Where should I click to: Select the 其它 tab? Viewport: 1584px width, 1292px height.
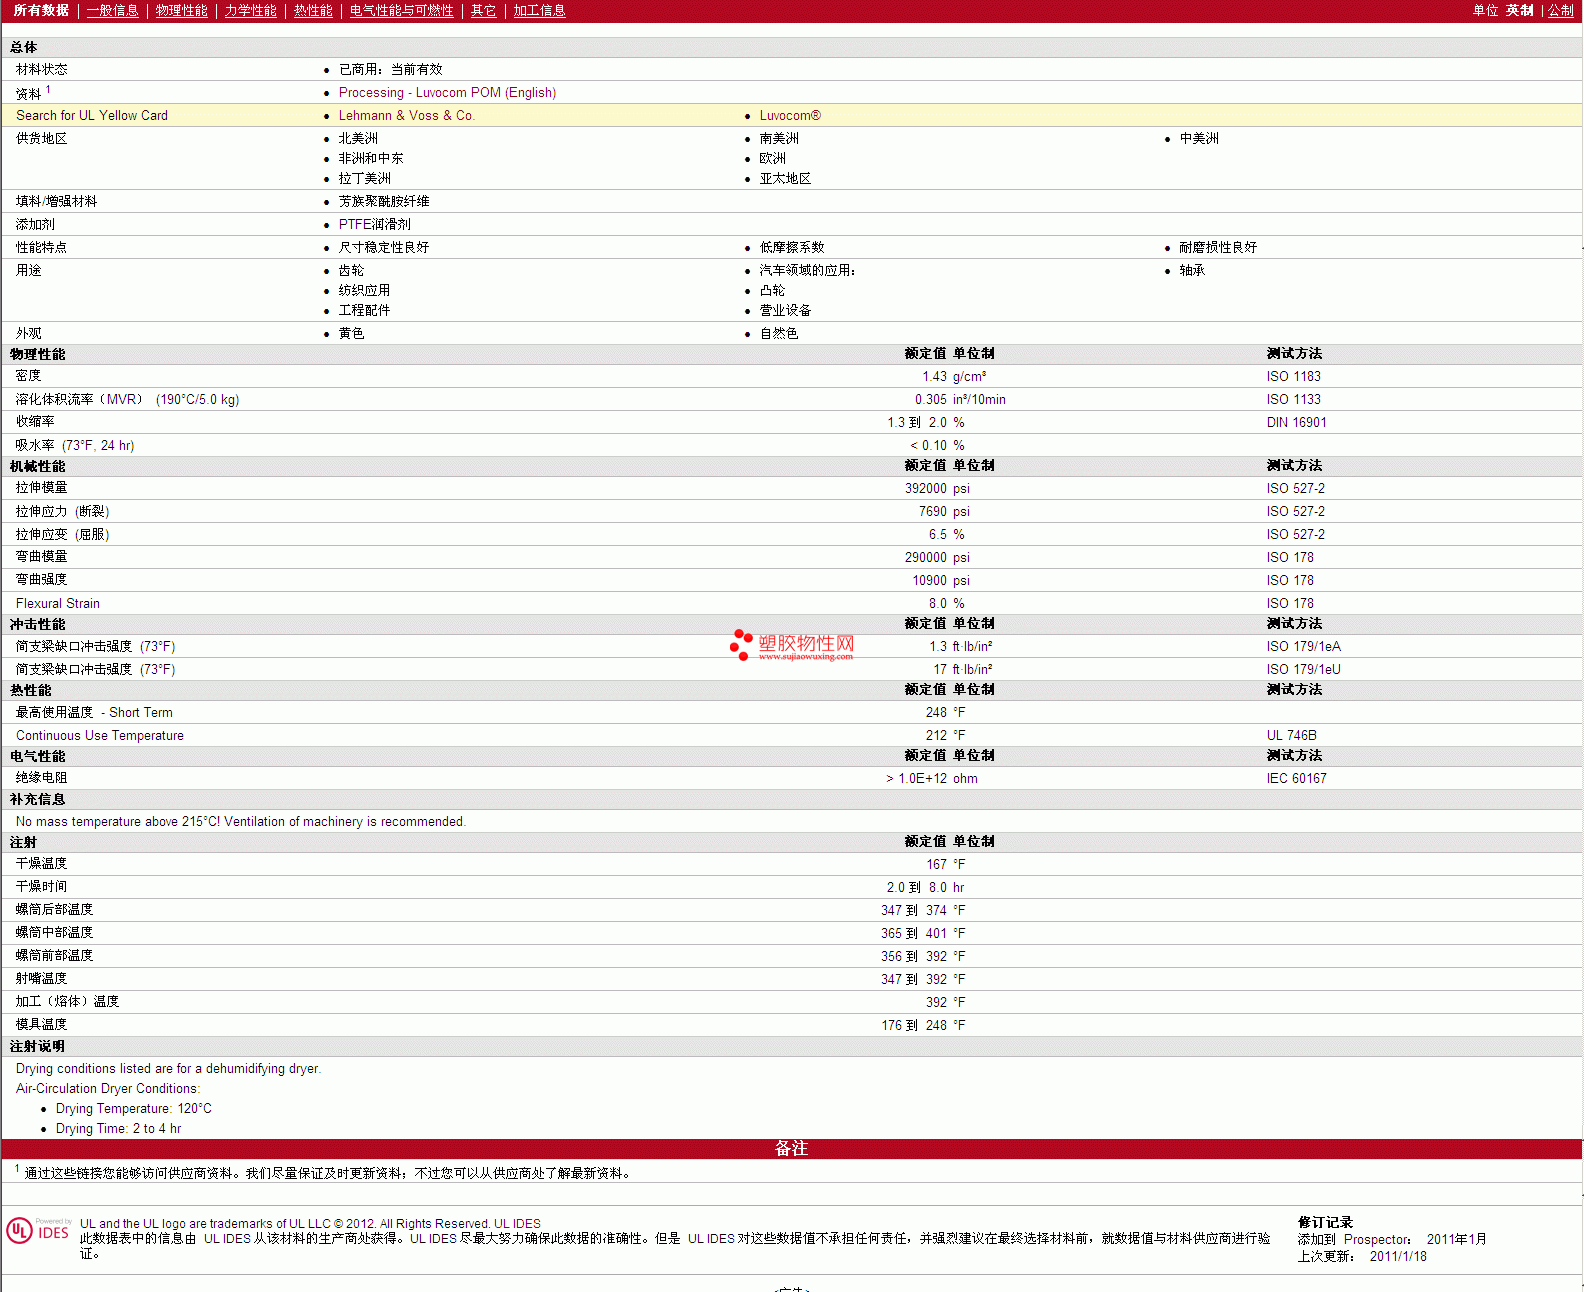tap(483, 10)
